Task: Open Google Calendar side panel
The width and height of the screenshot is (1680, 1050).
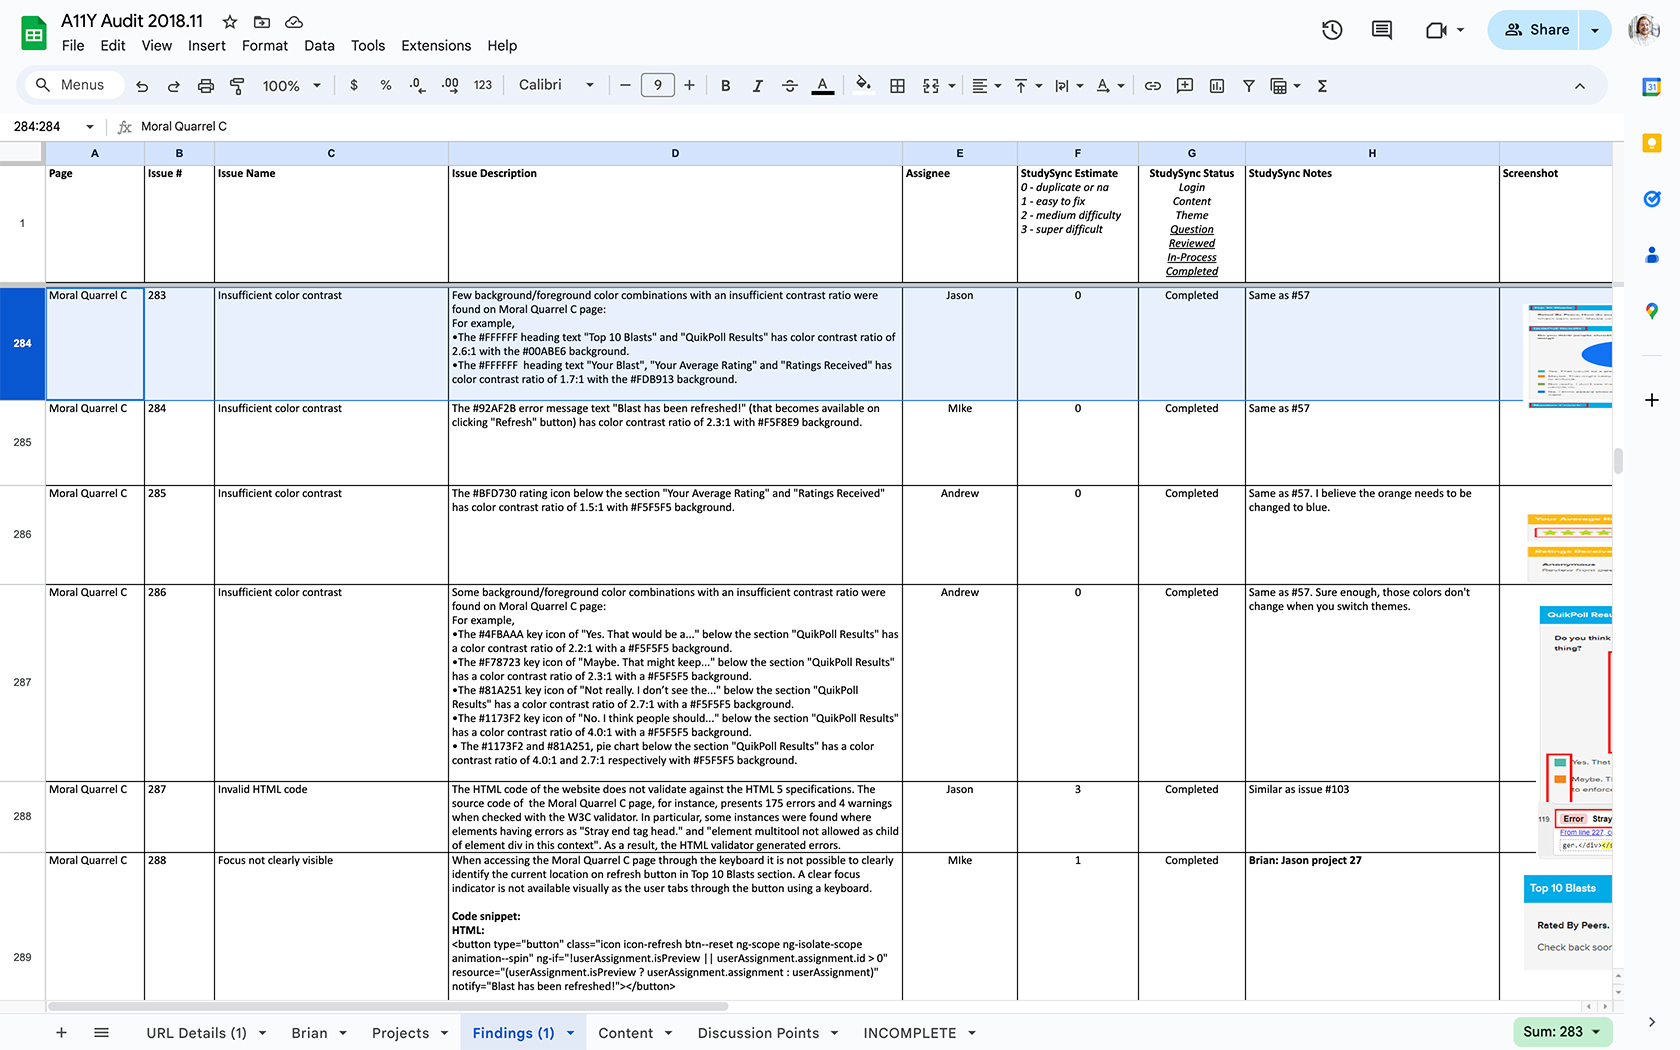Action: click(1652, 87)
